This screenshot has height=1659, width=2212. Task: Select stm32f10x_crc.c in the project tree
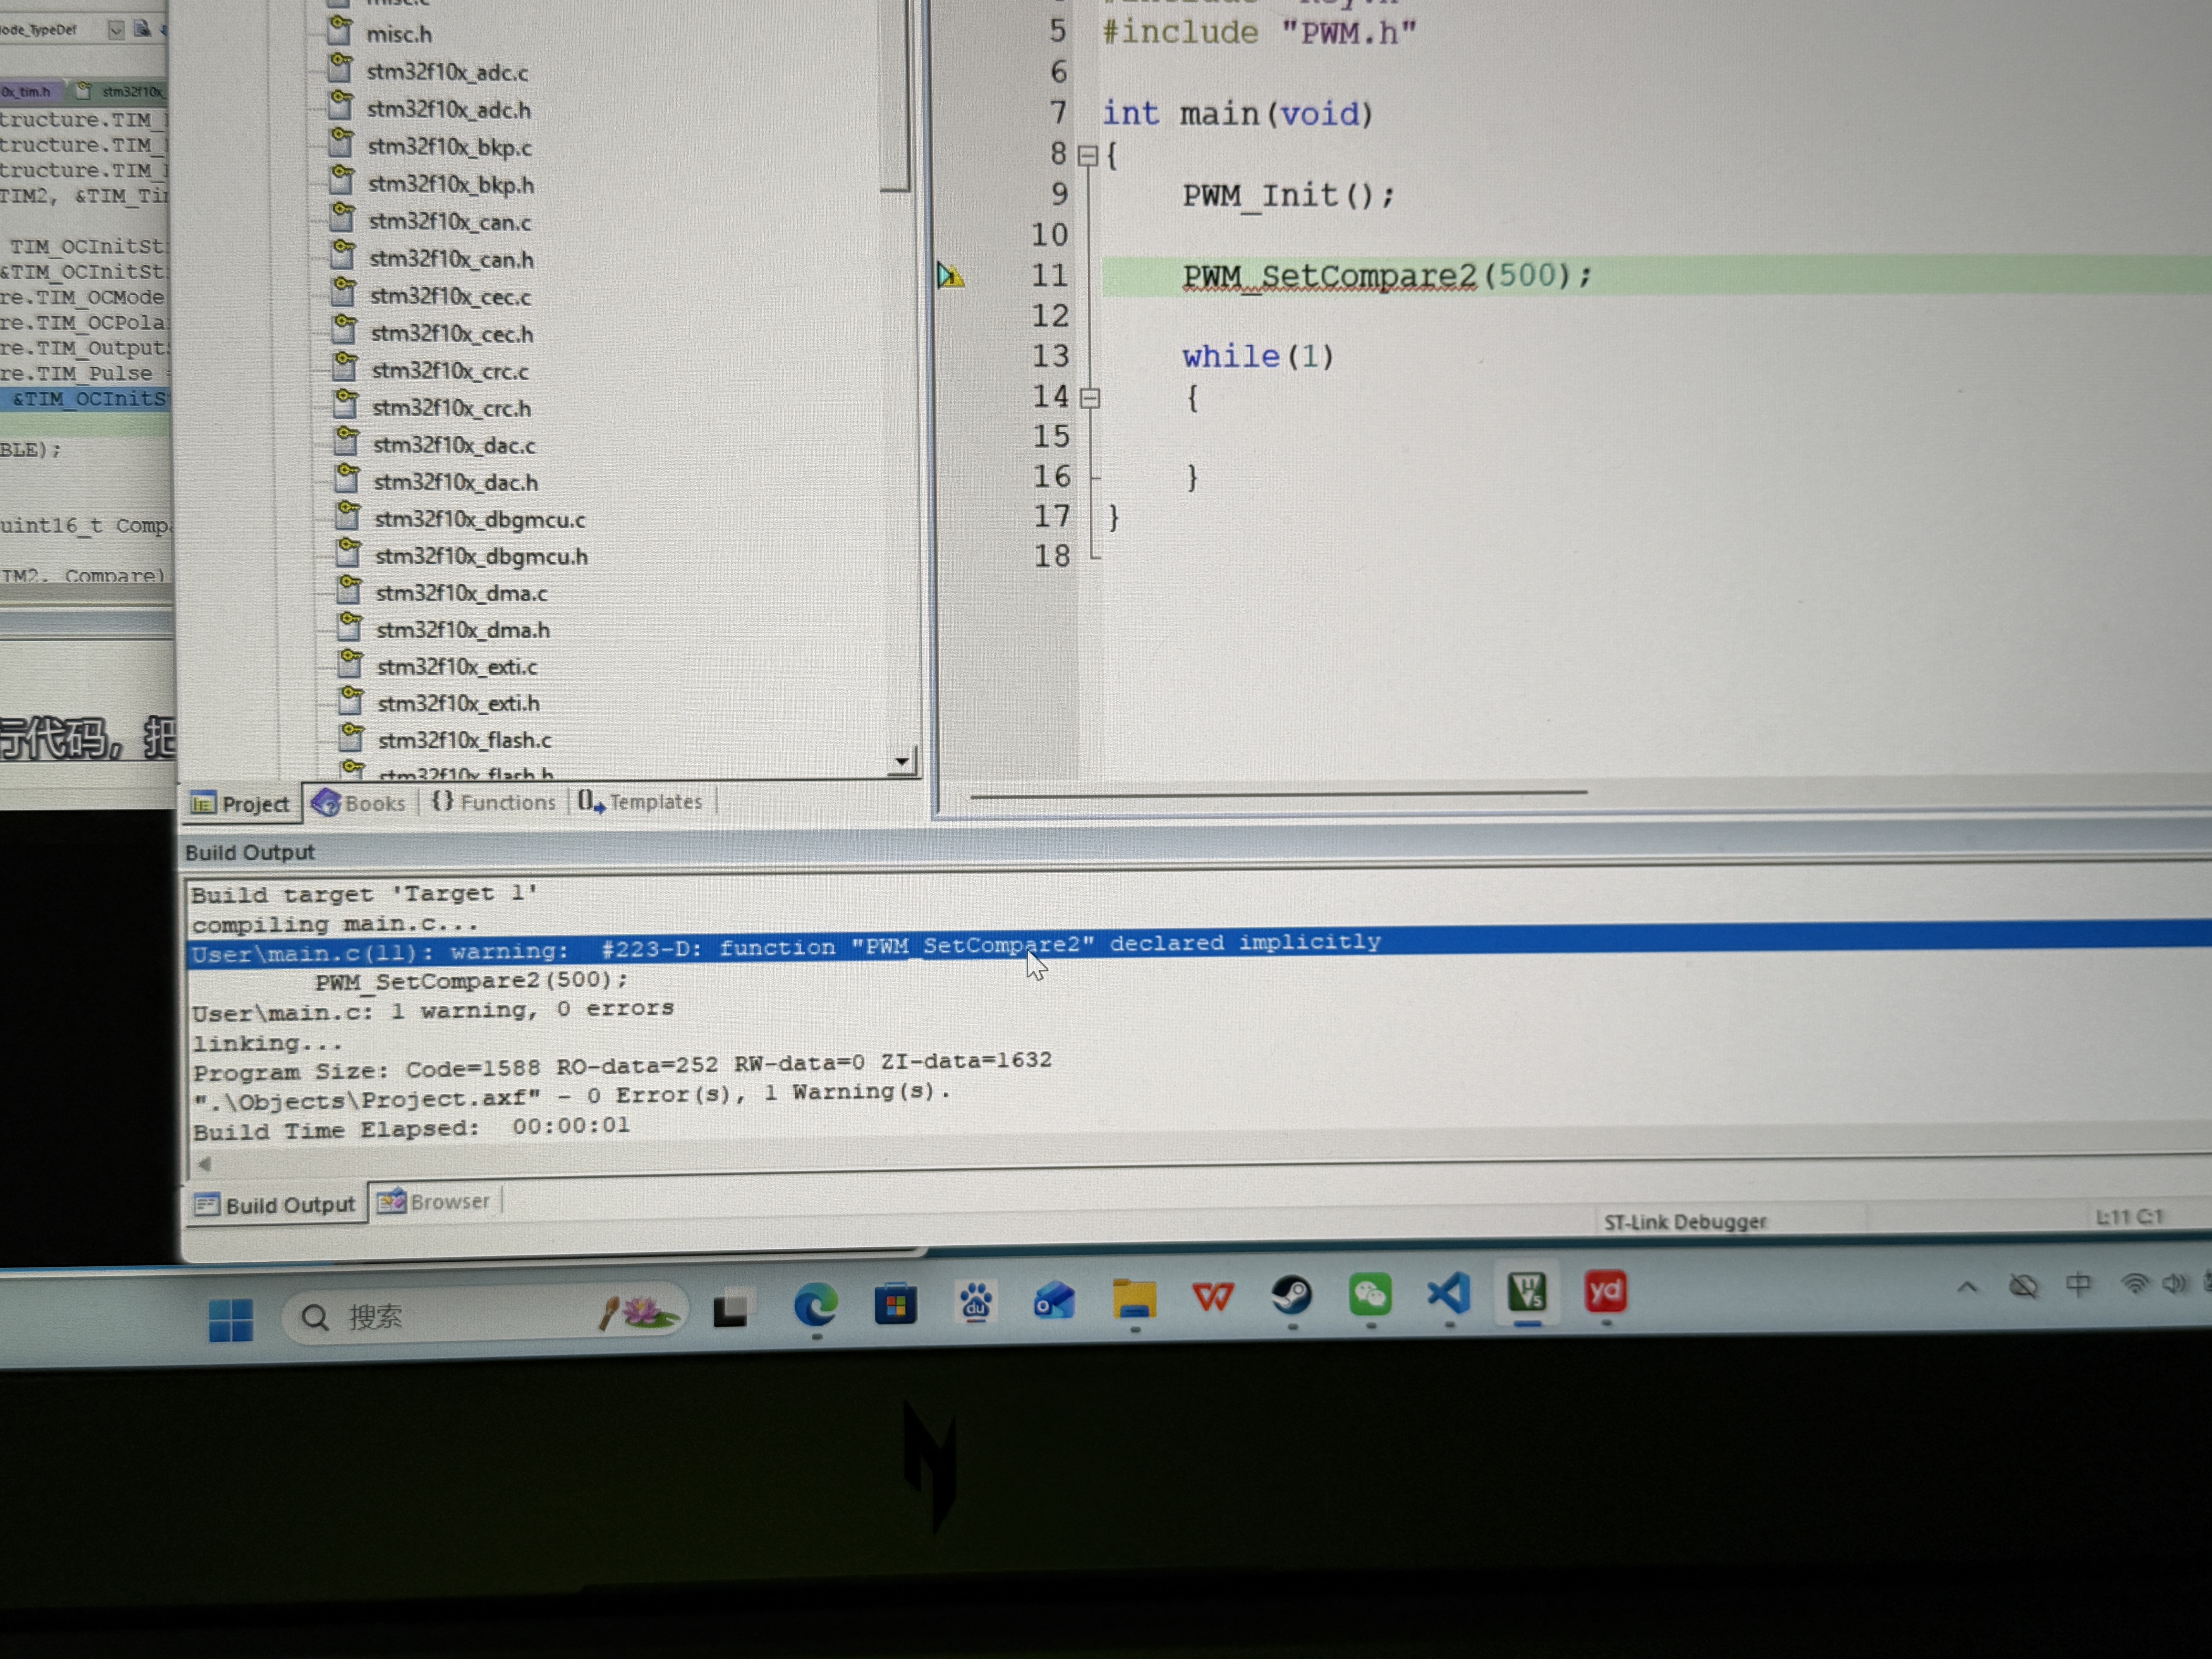450,371
